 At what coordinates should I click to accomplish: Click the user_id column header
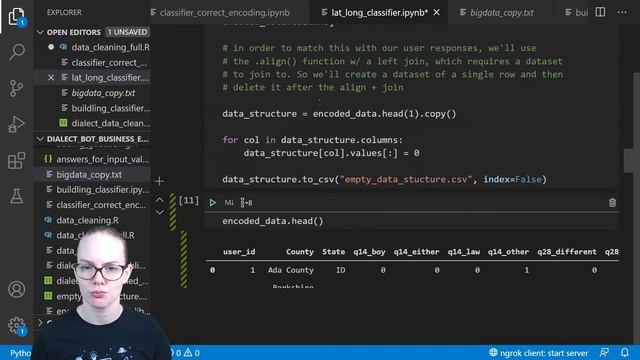(x=239, y=252)
